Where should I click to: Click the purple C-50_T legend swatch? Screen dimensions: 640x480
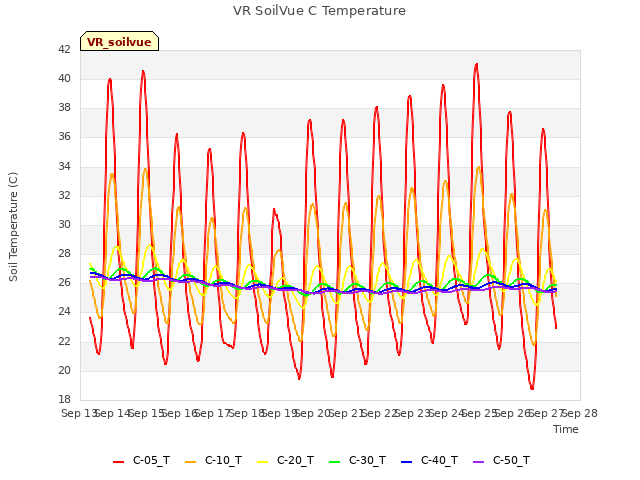coord(478,462)
